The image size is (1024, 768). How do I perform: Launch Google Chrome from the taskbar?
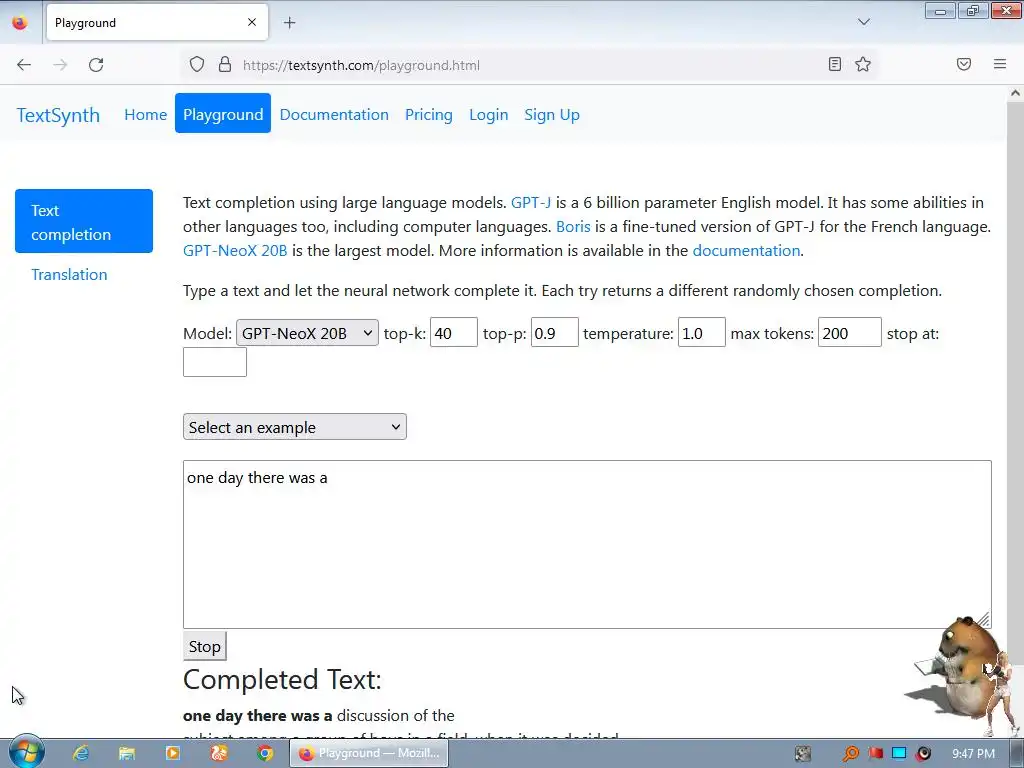click(x=264, y=753)
